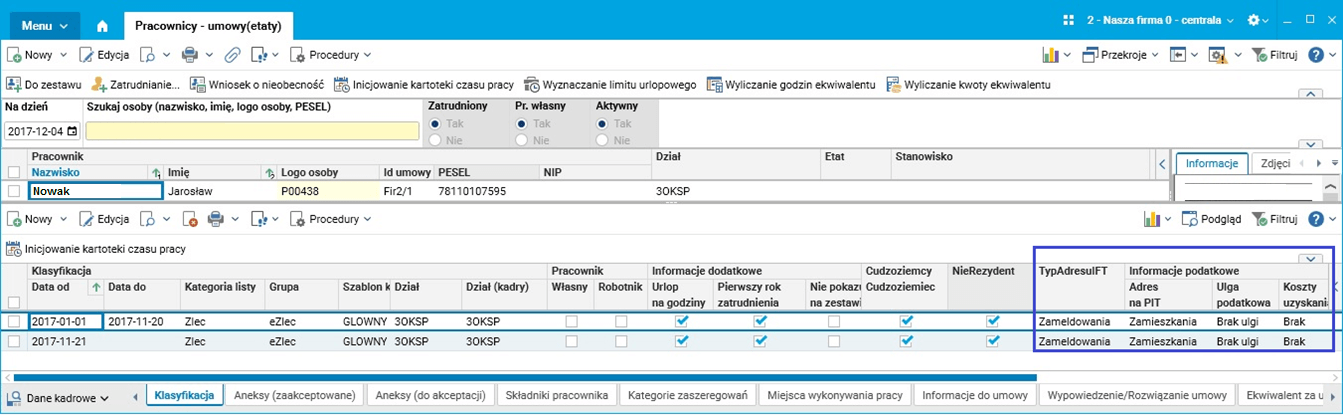Toggle NieRezydent checkbox in 2017-01-01 row
The width and height of the screenshot is (1343, 415).
coord(992,322)
